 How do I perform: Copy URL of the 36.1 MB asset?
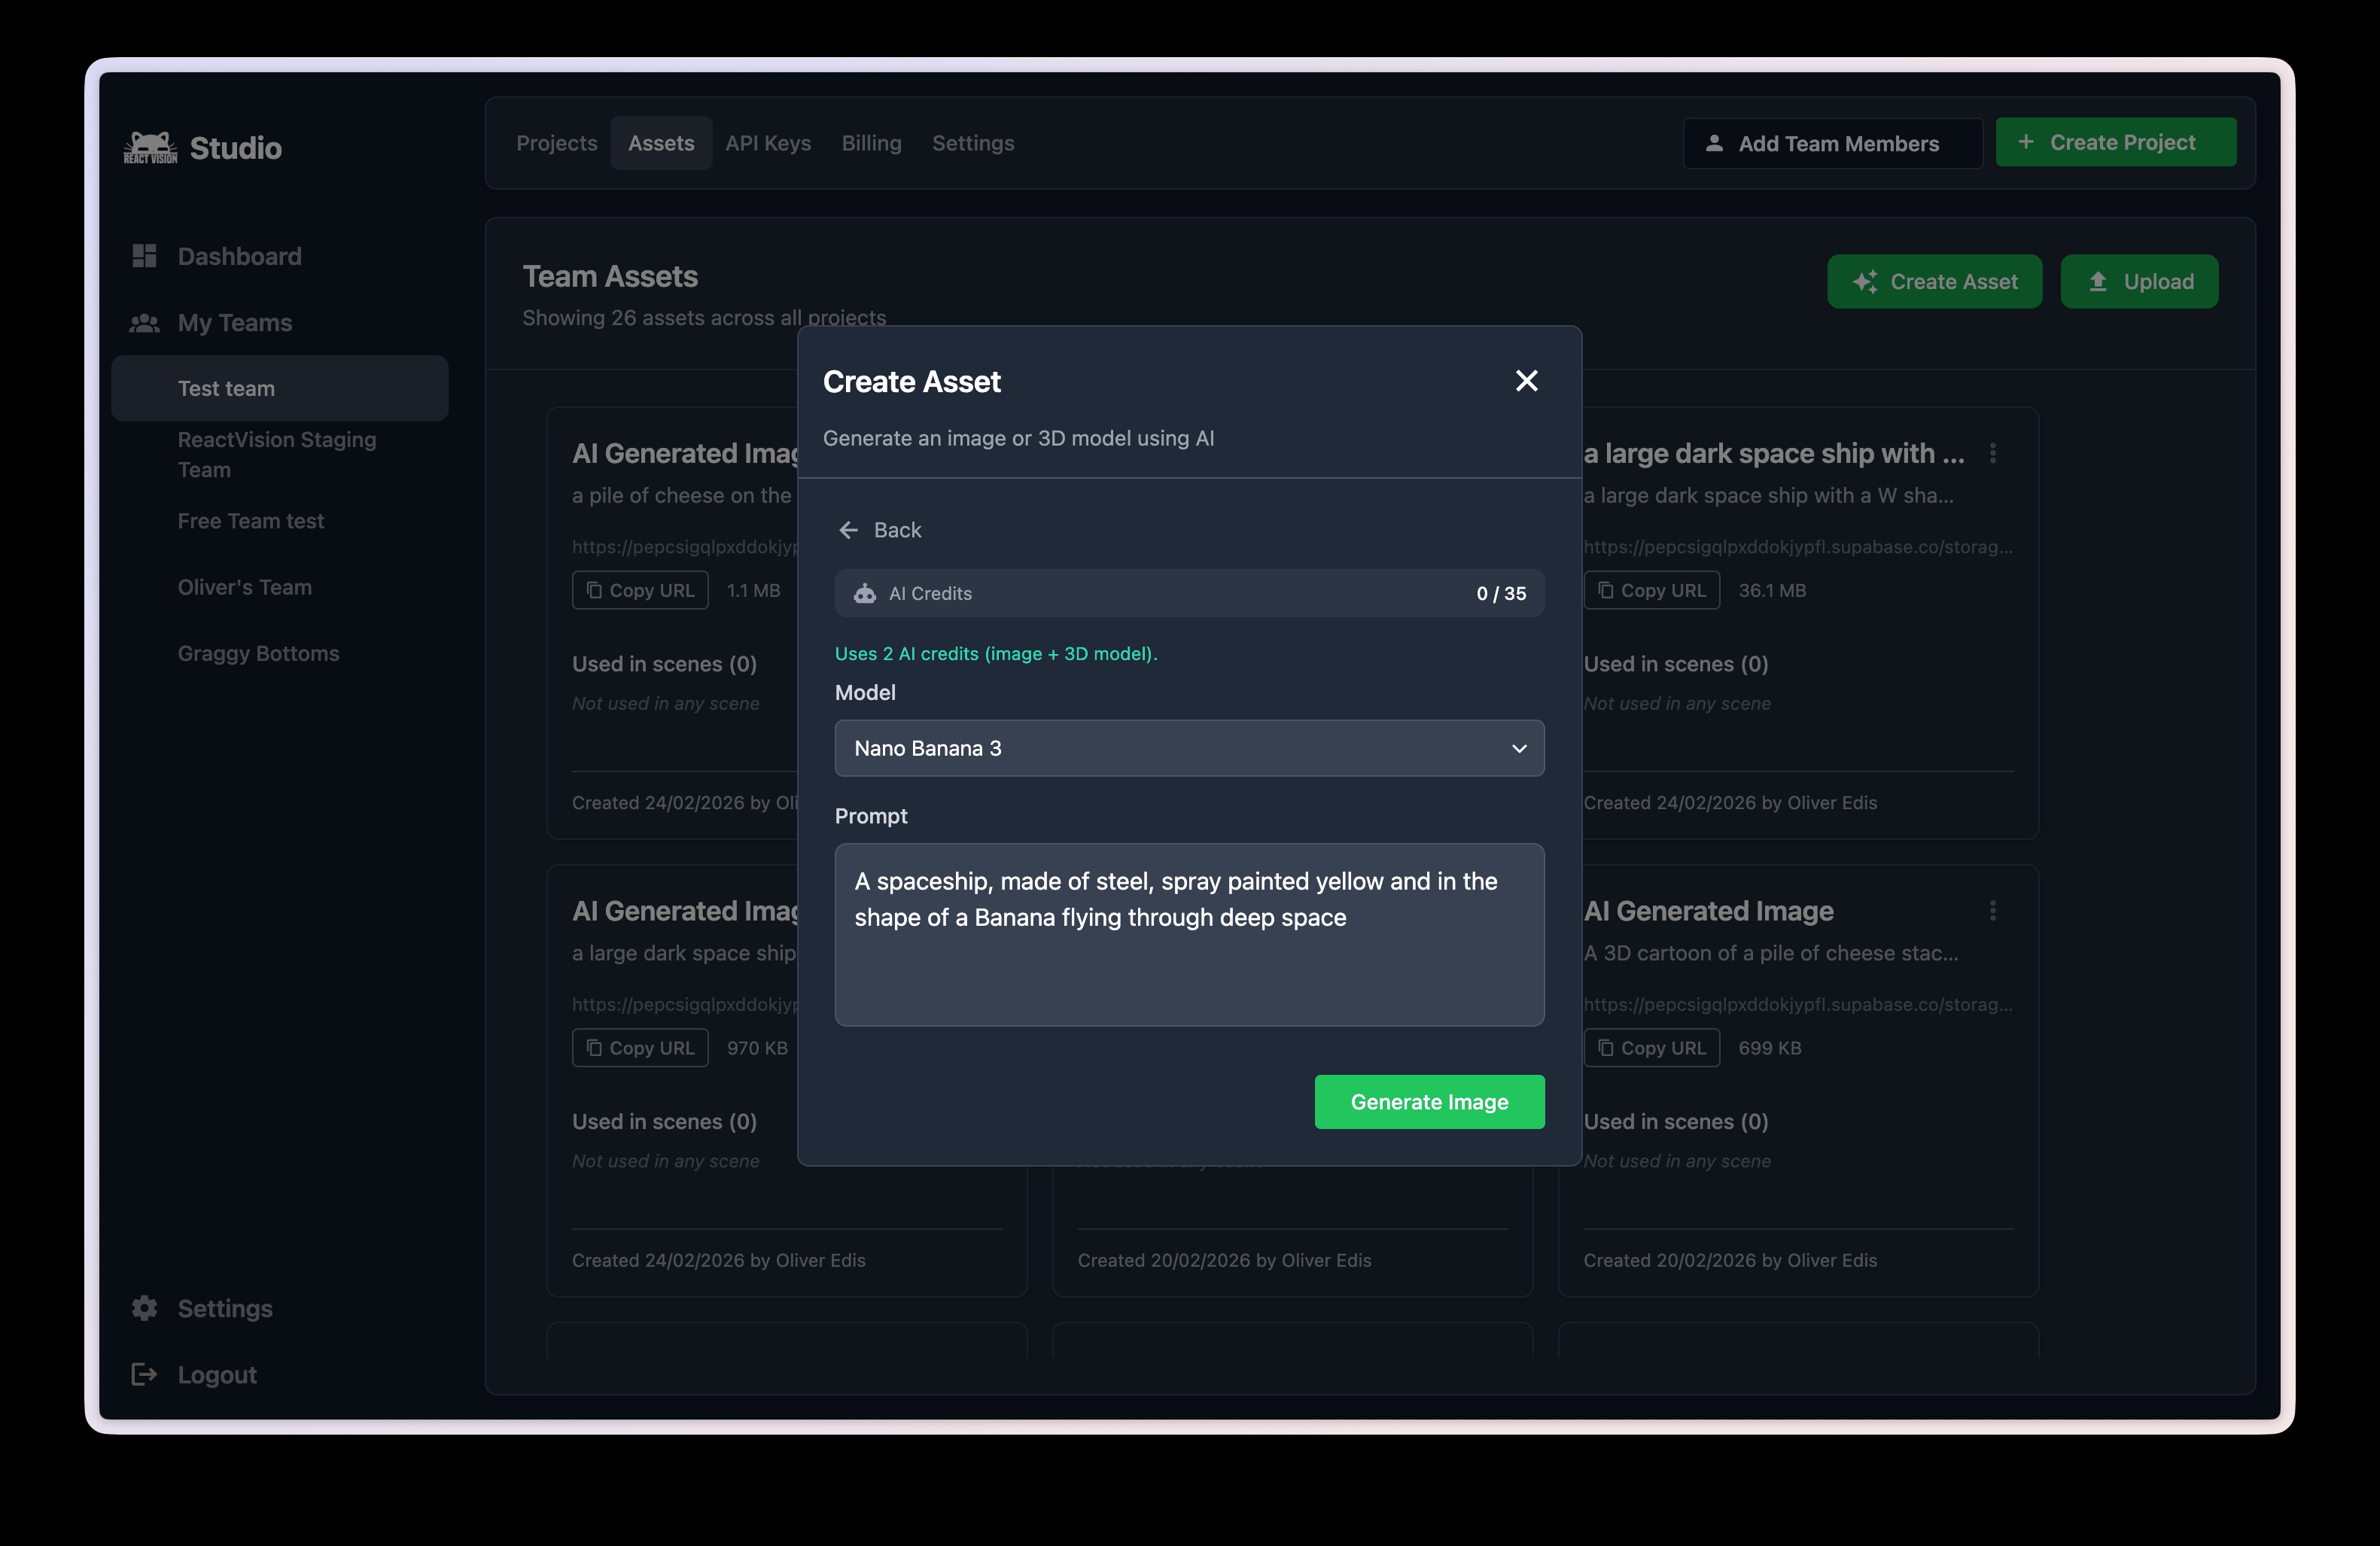[x=1651, y=590]
